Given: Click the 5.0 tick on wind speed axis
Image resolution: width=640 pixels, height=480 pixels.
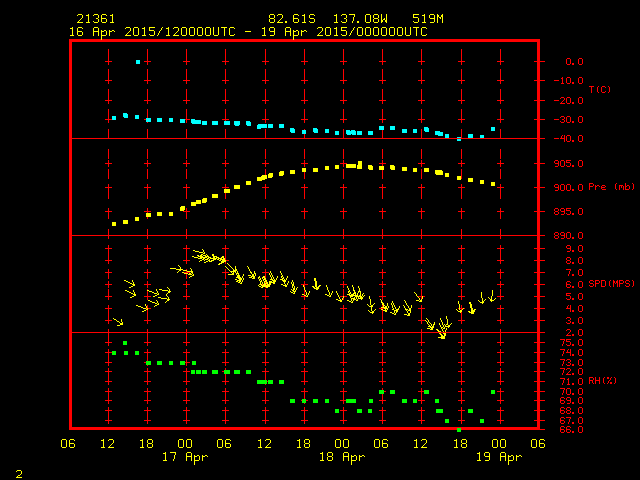Looking at the screenshot, I should coord(574,297).
